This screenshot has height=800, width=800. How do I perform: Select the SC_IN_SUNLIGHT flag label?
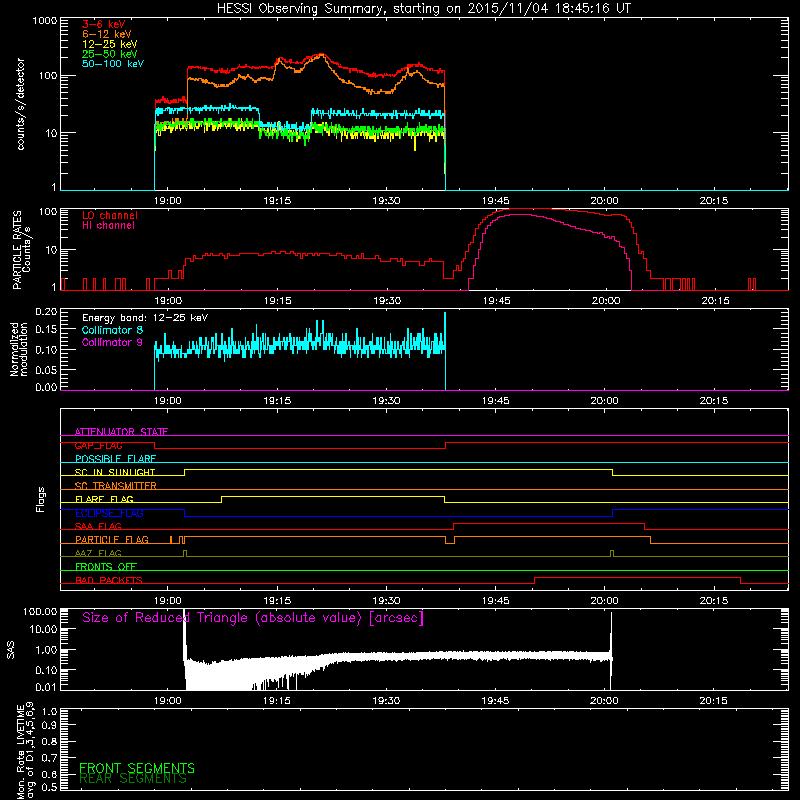tap(115, 472)
